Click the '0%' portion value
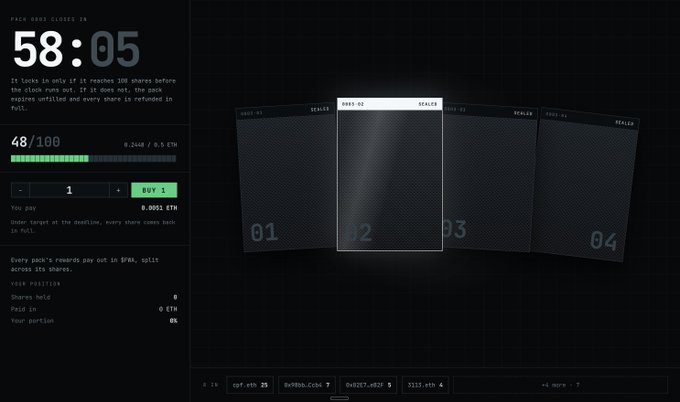 (x=173, y=321)
